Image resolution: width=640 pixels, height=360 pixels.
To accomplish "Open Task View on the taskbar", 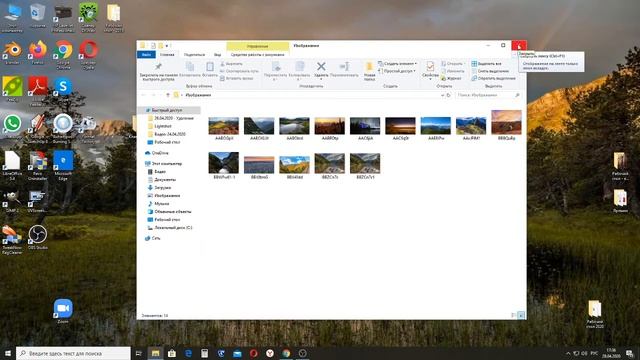I will point(139,353).
